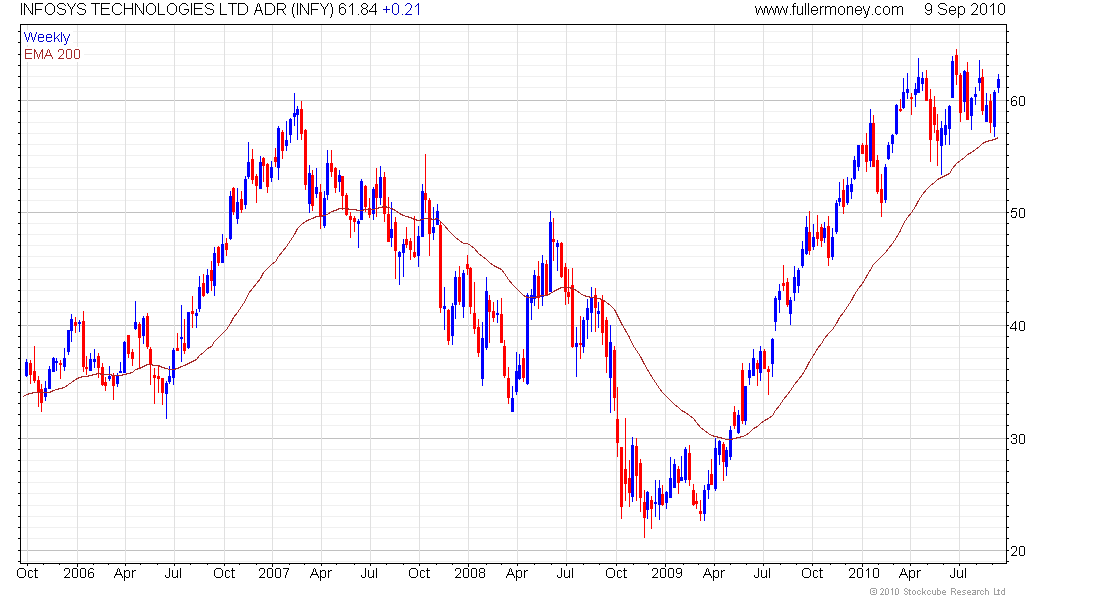Open the www.fullermoney.com link text
Viewport: 1100px width, 600px height.
click(829, 10)
